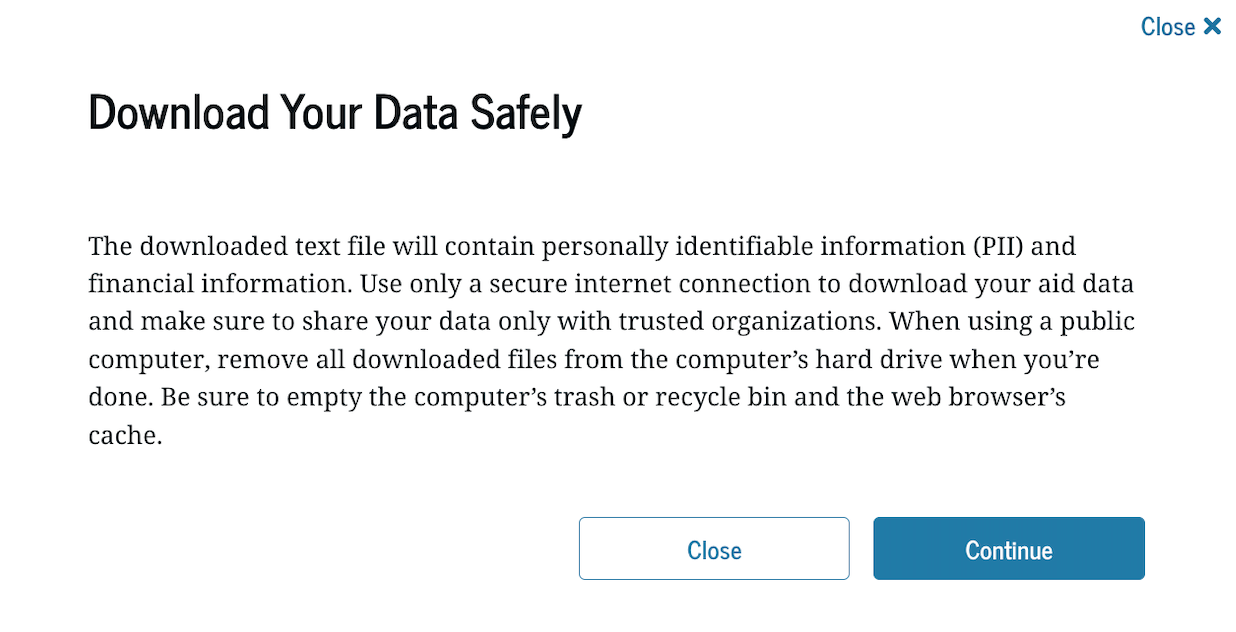Click the phrase Be sure to empty
This screenshot has width=1236, height=632.
coord(226,397)
